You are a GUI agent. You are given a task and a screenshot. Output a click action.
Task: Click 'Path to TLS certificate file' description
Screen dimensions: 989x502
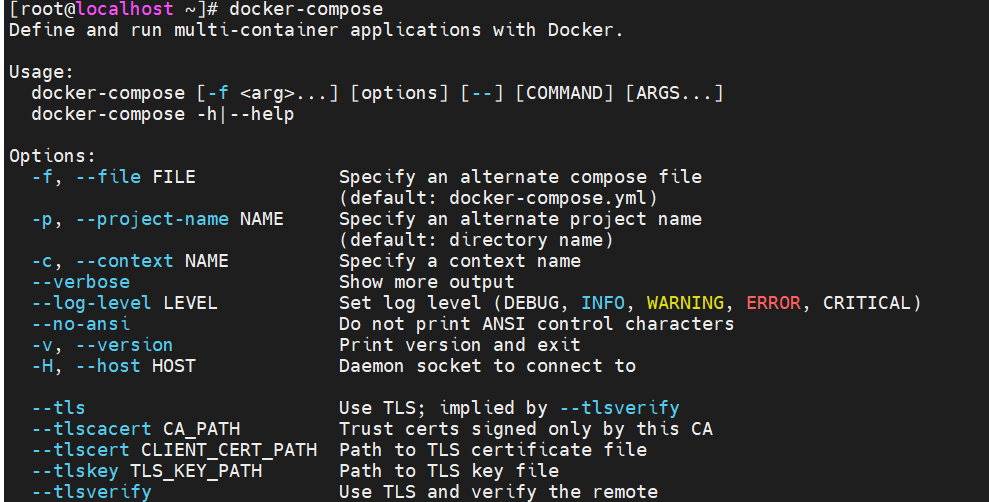pyautogui.click(x=493, y=450)
